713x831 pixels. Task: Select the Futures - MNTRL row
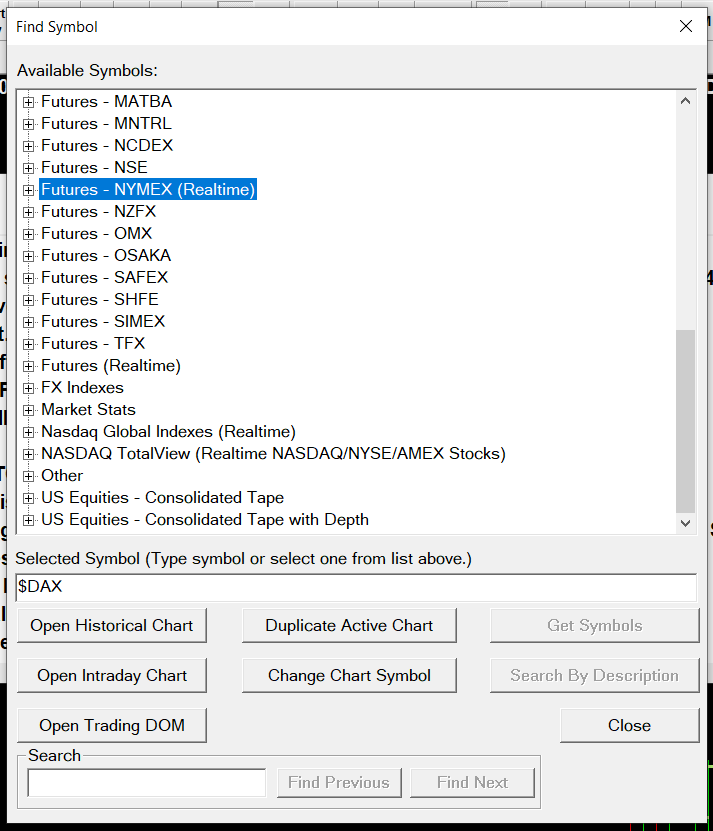pos(107,123)
